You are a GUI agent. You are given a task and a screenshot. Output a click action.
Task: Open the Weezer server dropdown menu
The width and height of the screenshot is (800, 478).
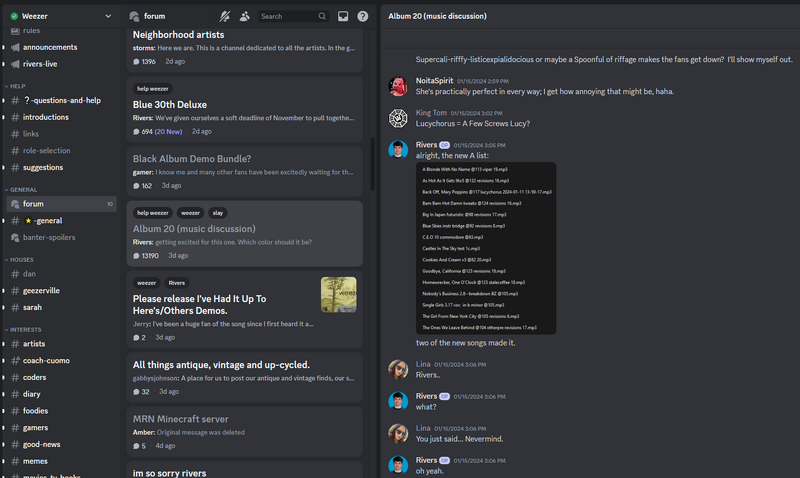pyautogui.click(x=108, y=16)
